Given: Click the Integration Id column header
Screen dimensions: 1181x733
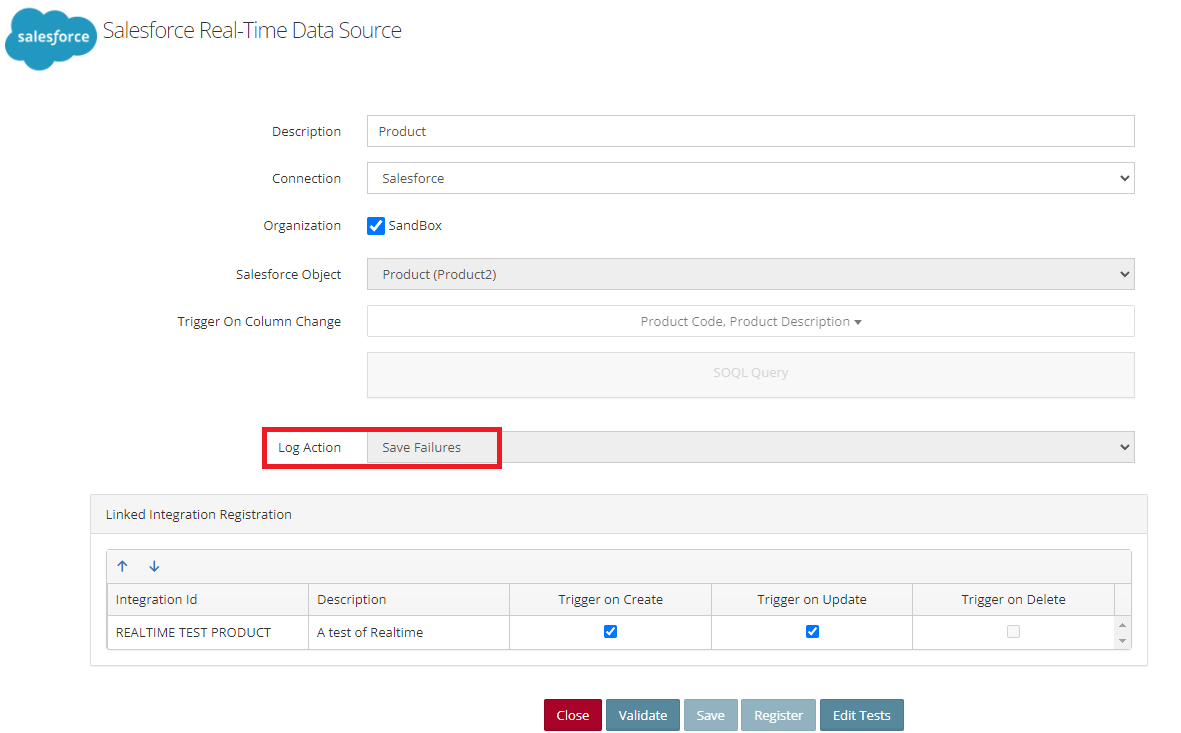Looking at the screenshot, I should tap(208, 600).
